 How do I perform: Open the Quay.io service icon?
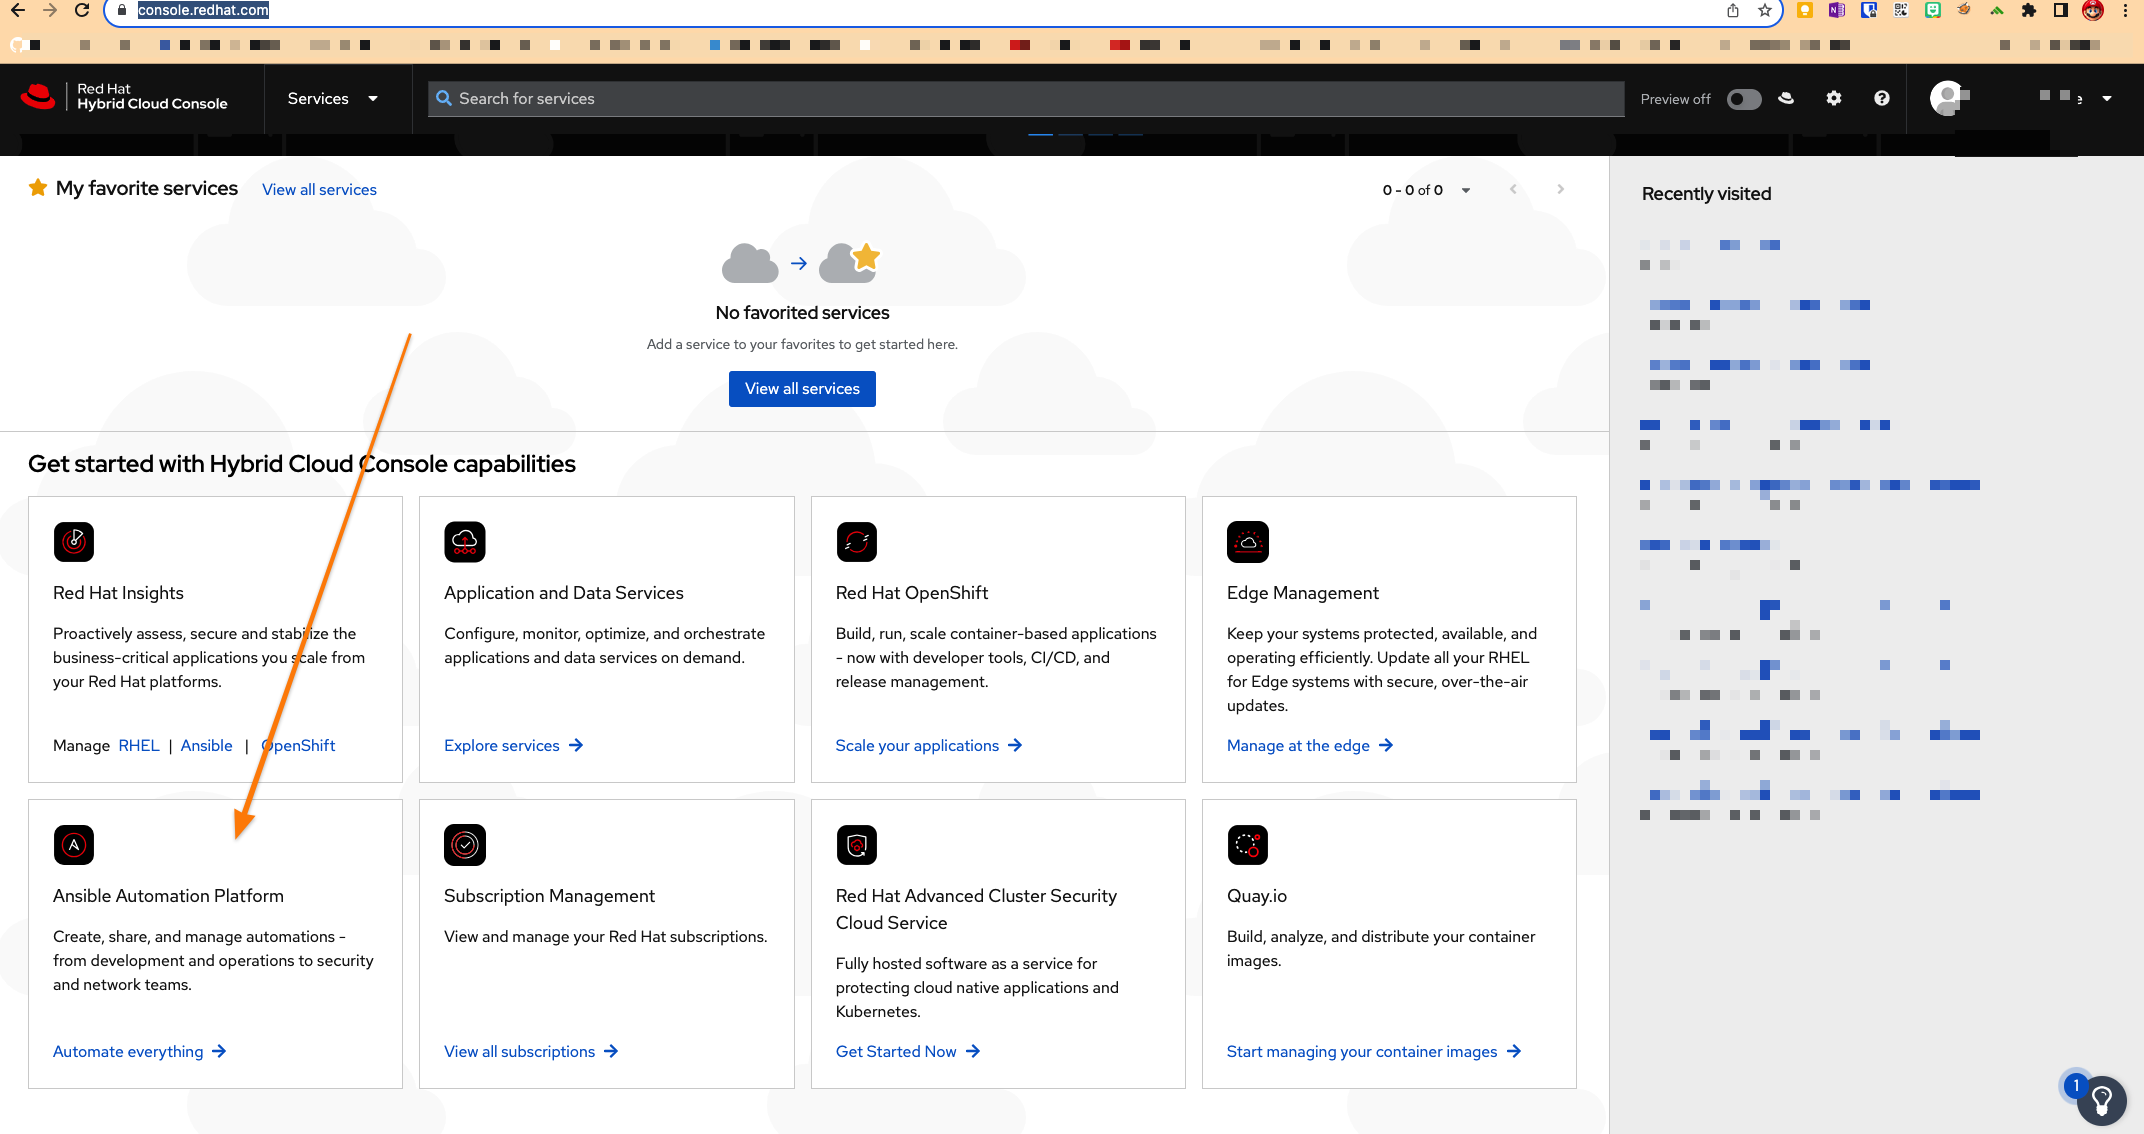click(x=1248, y=844)
